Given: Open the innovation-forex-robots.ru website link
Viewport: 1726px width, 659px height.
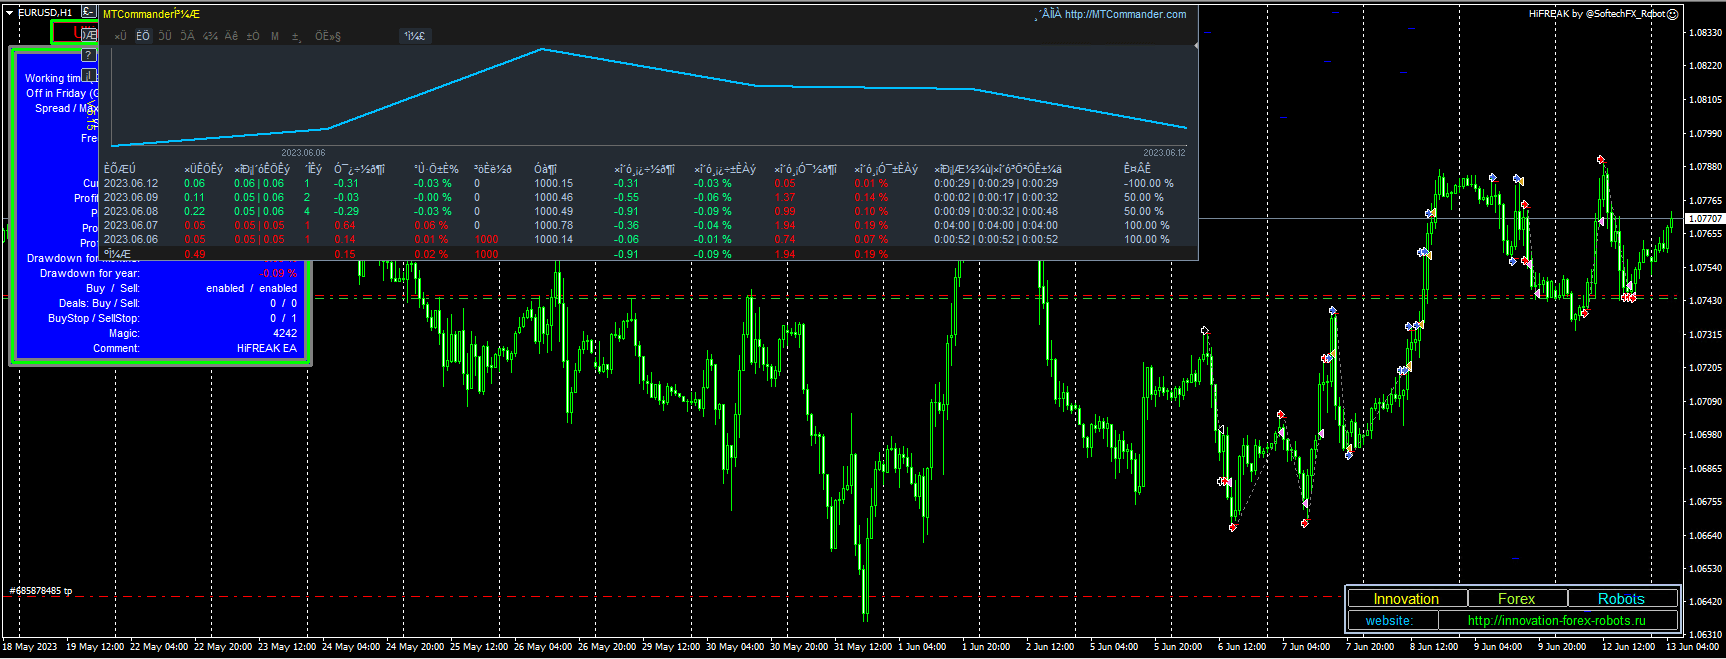Looking at the screenshot, I should (1556, 621).
